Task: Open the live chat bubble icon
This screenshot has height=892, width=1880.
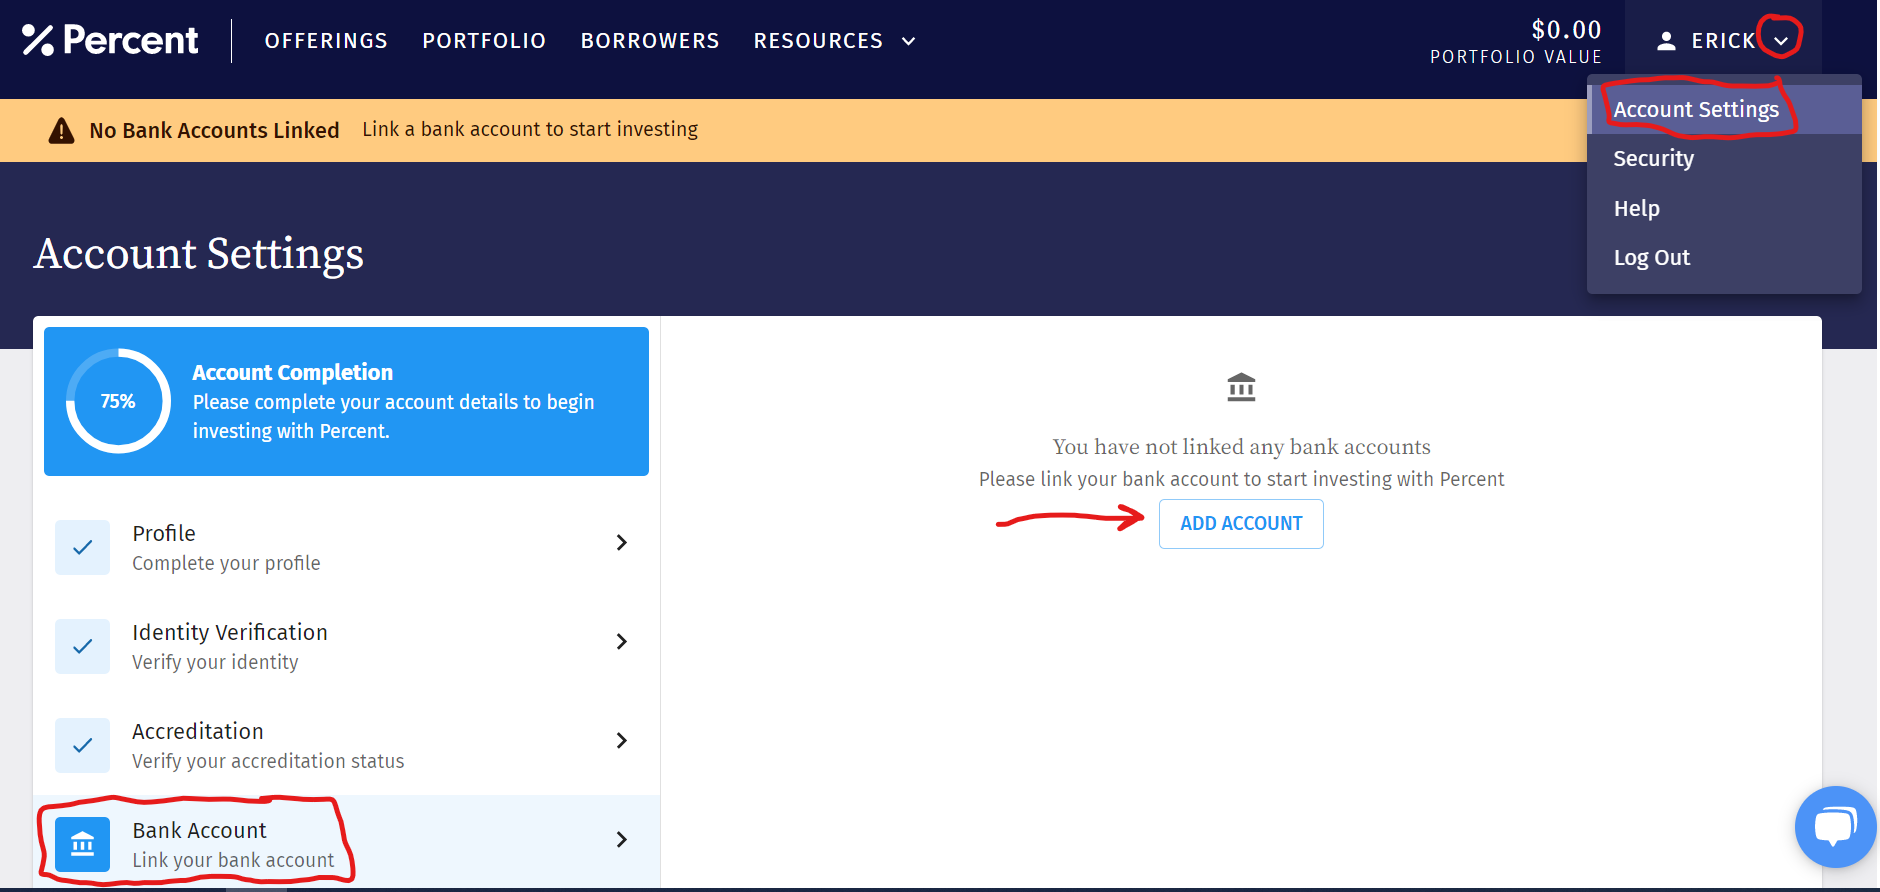Action: pos(1835,827)
